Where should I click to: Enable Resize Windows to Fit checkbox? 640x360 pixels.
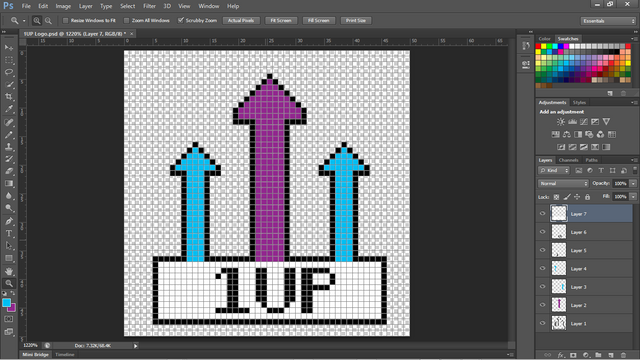point(65,20)
